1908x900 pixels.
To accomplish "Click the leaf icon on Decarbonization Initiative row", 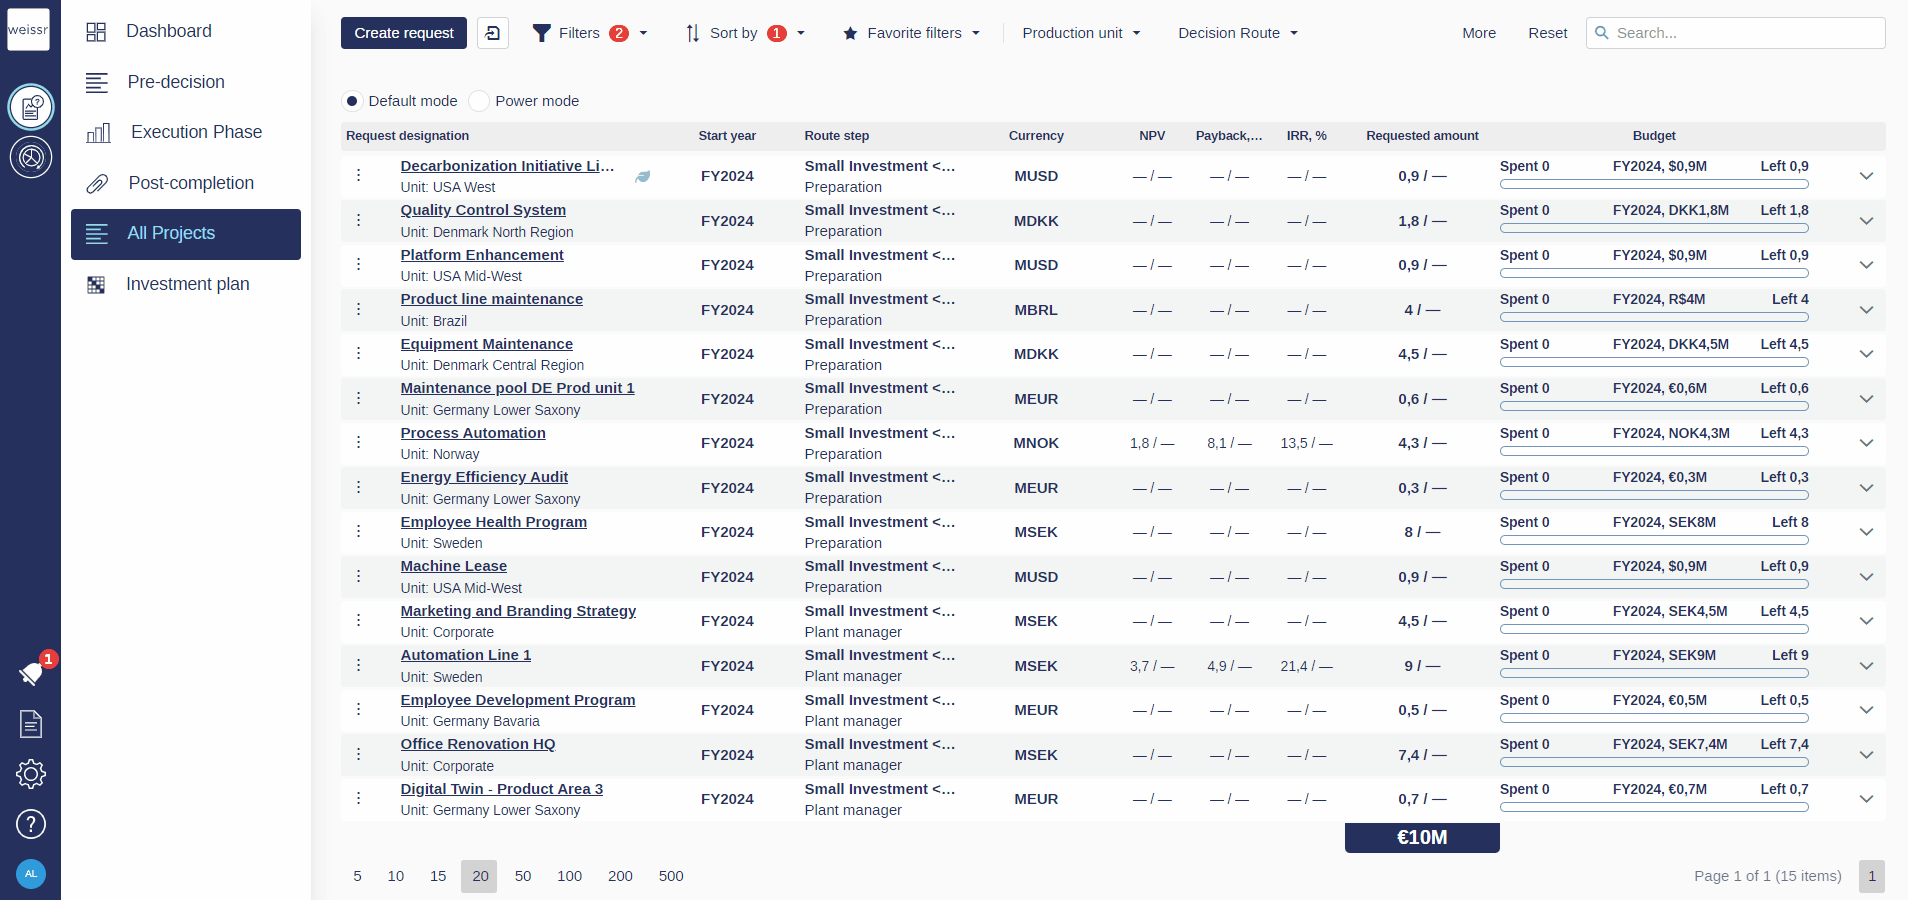I will click(x=643, y=177).
